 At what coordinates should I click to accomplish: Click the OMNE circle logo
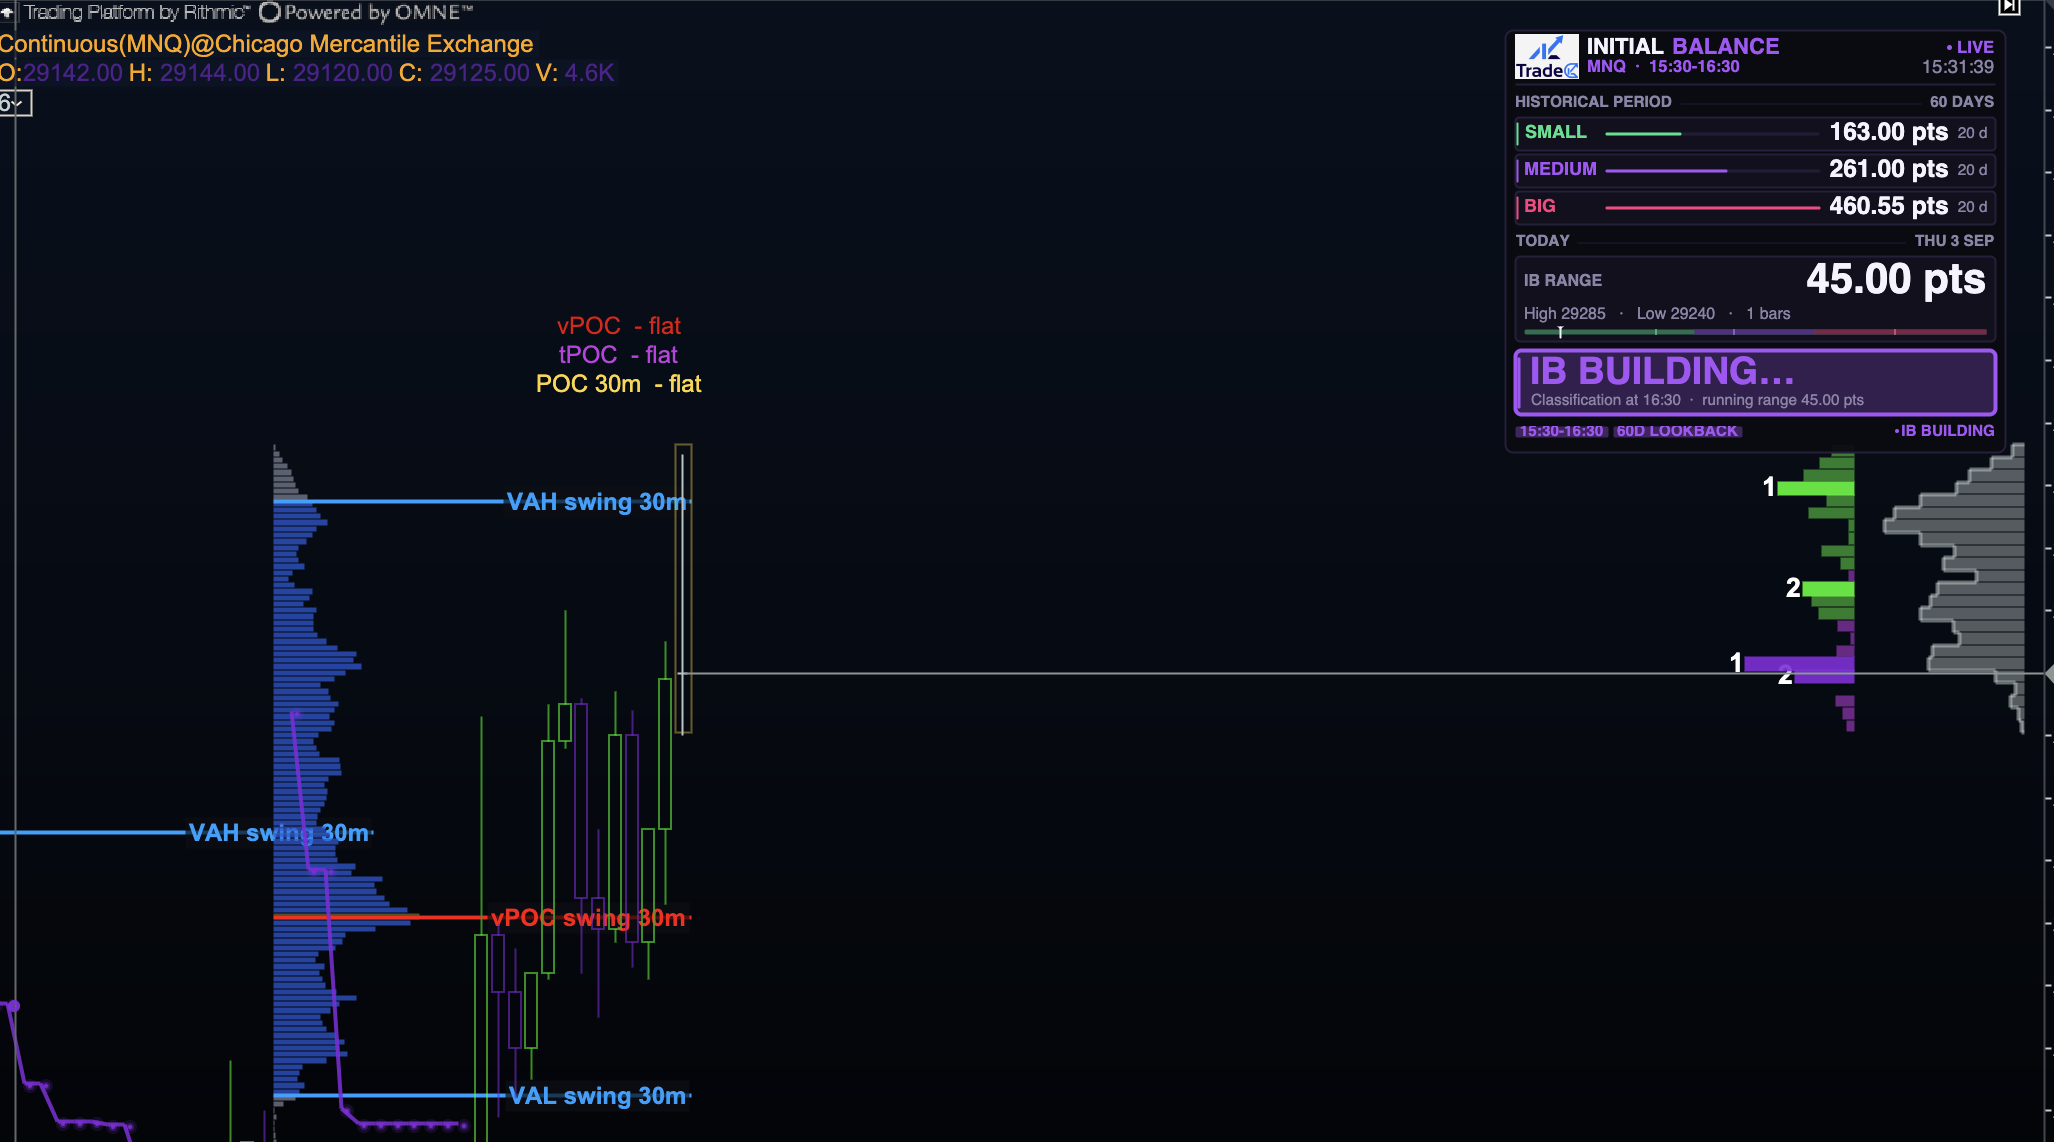point(270,12)
